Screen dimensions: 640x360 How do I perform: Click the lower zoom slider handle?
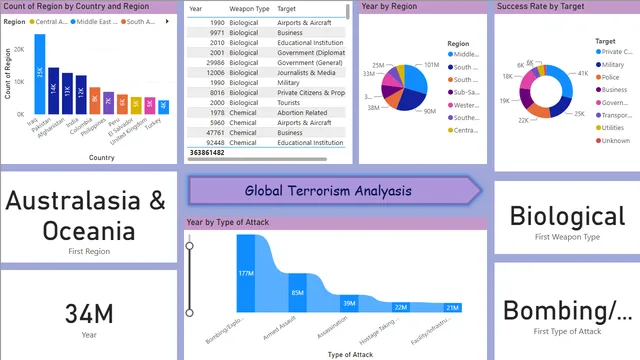[x=189, y=313]
